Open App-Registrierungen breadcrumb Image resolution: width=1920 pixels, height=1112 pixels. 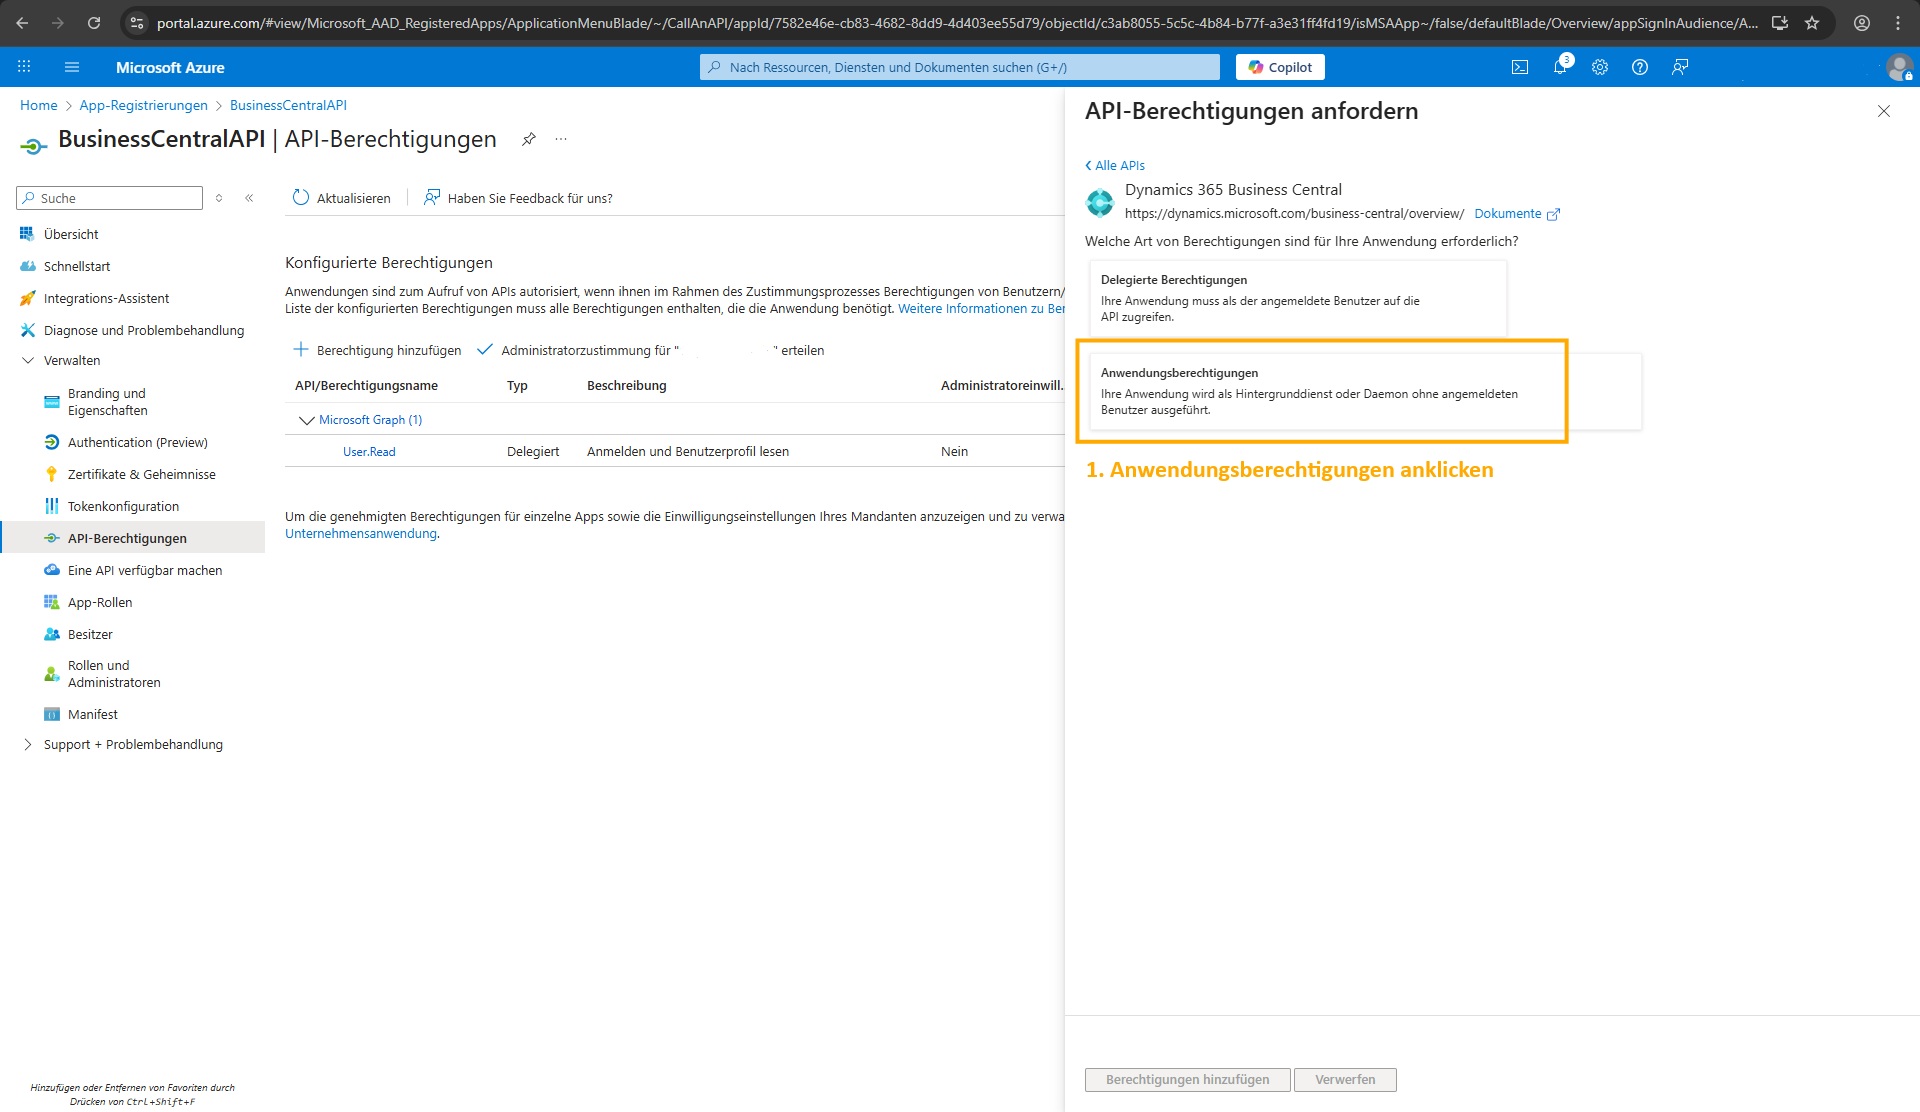point(143,105)
